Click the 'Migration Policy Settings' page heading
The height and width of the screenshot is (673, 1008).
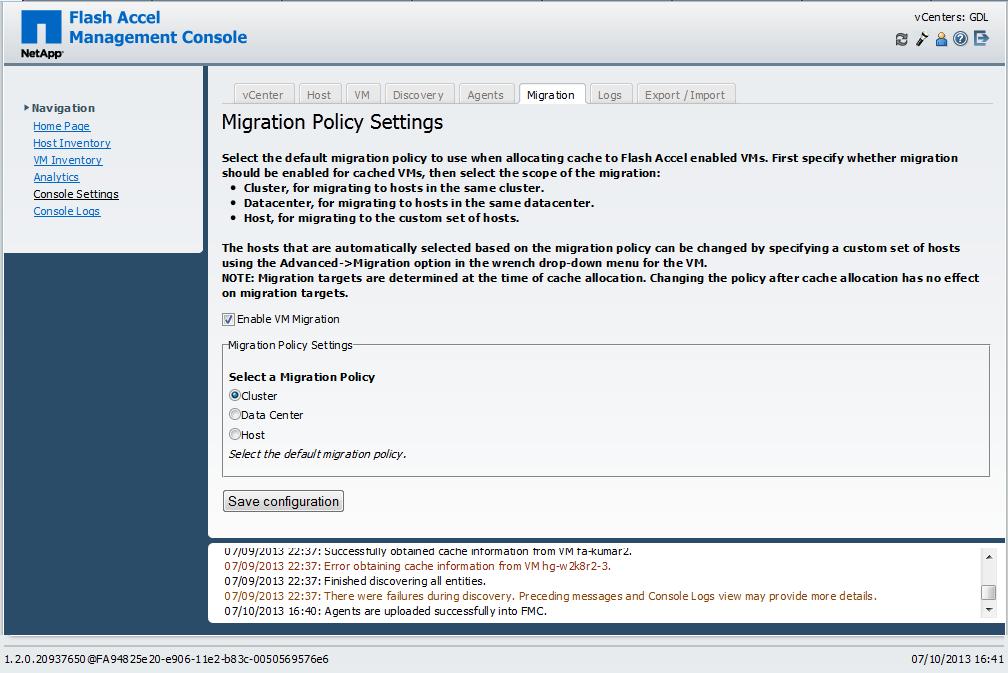(x=332, y=122)
